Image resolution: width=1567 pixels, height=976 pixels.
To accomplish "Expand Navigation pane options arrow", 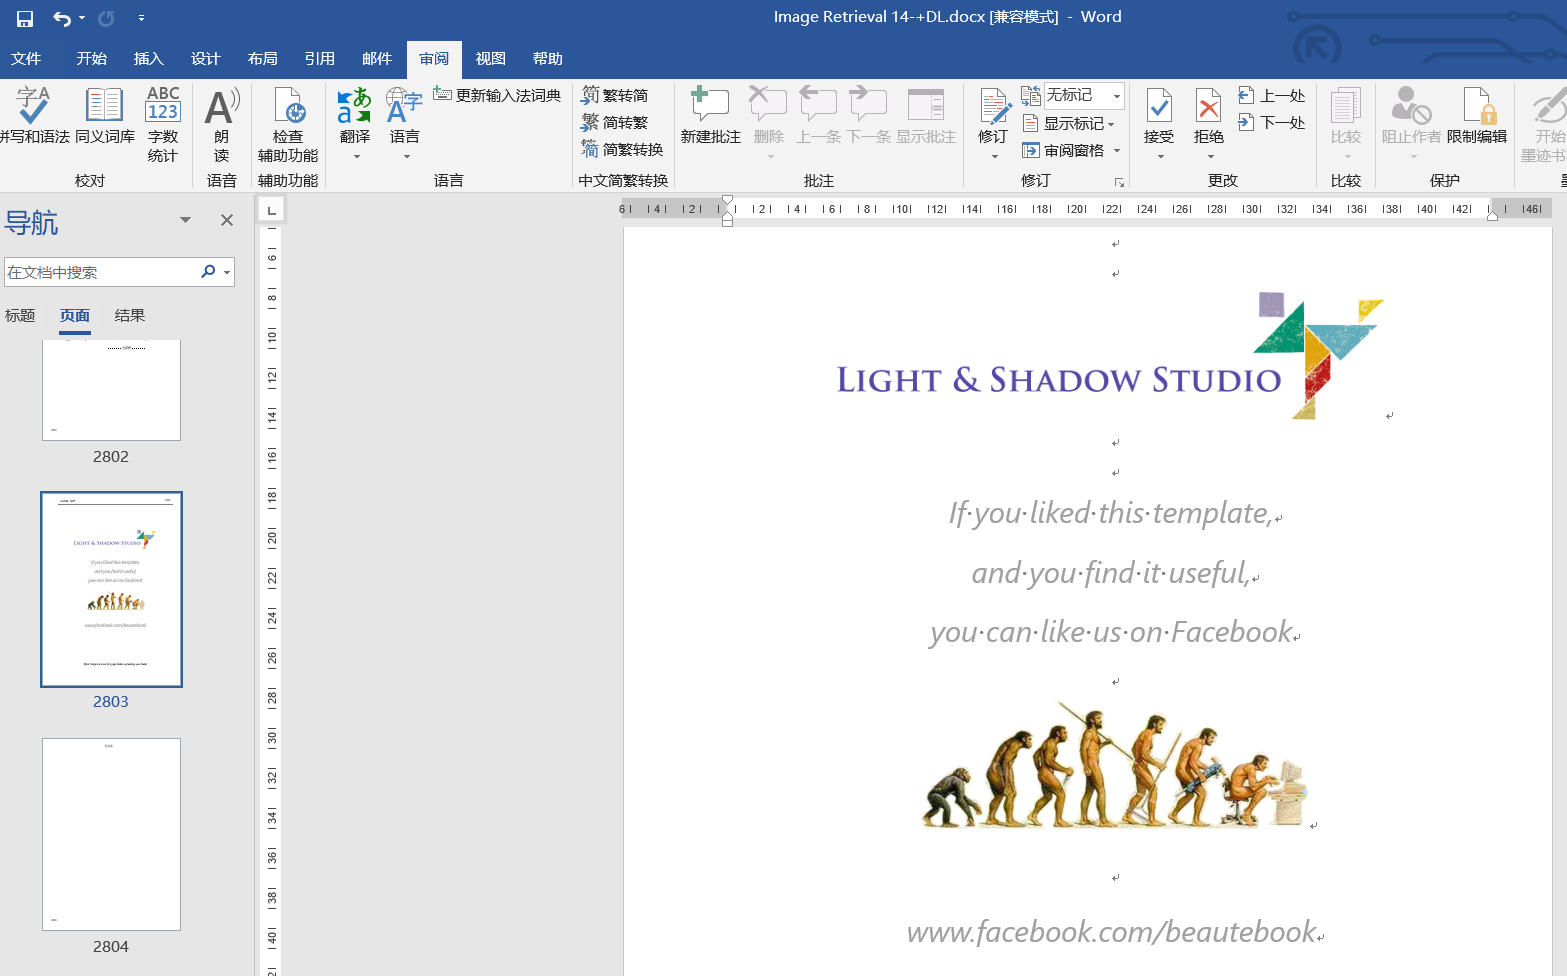I will (185, 220).
